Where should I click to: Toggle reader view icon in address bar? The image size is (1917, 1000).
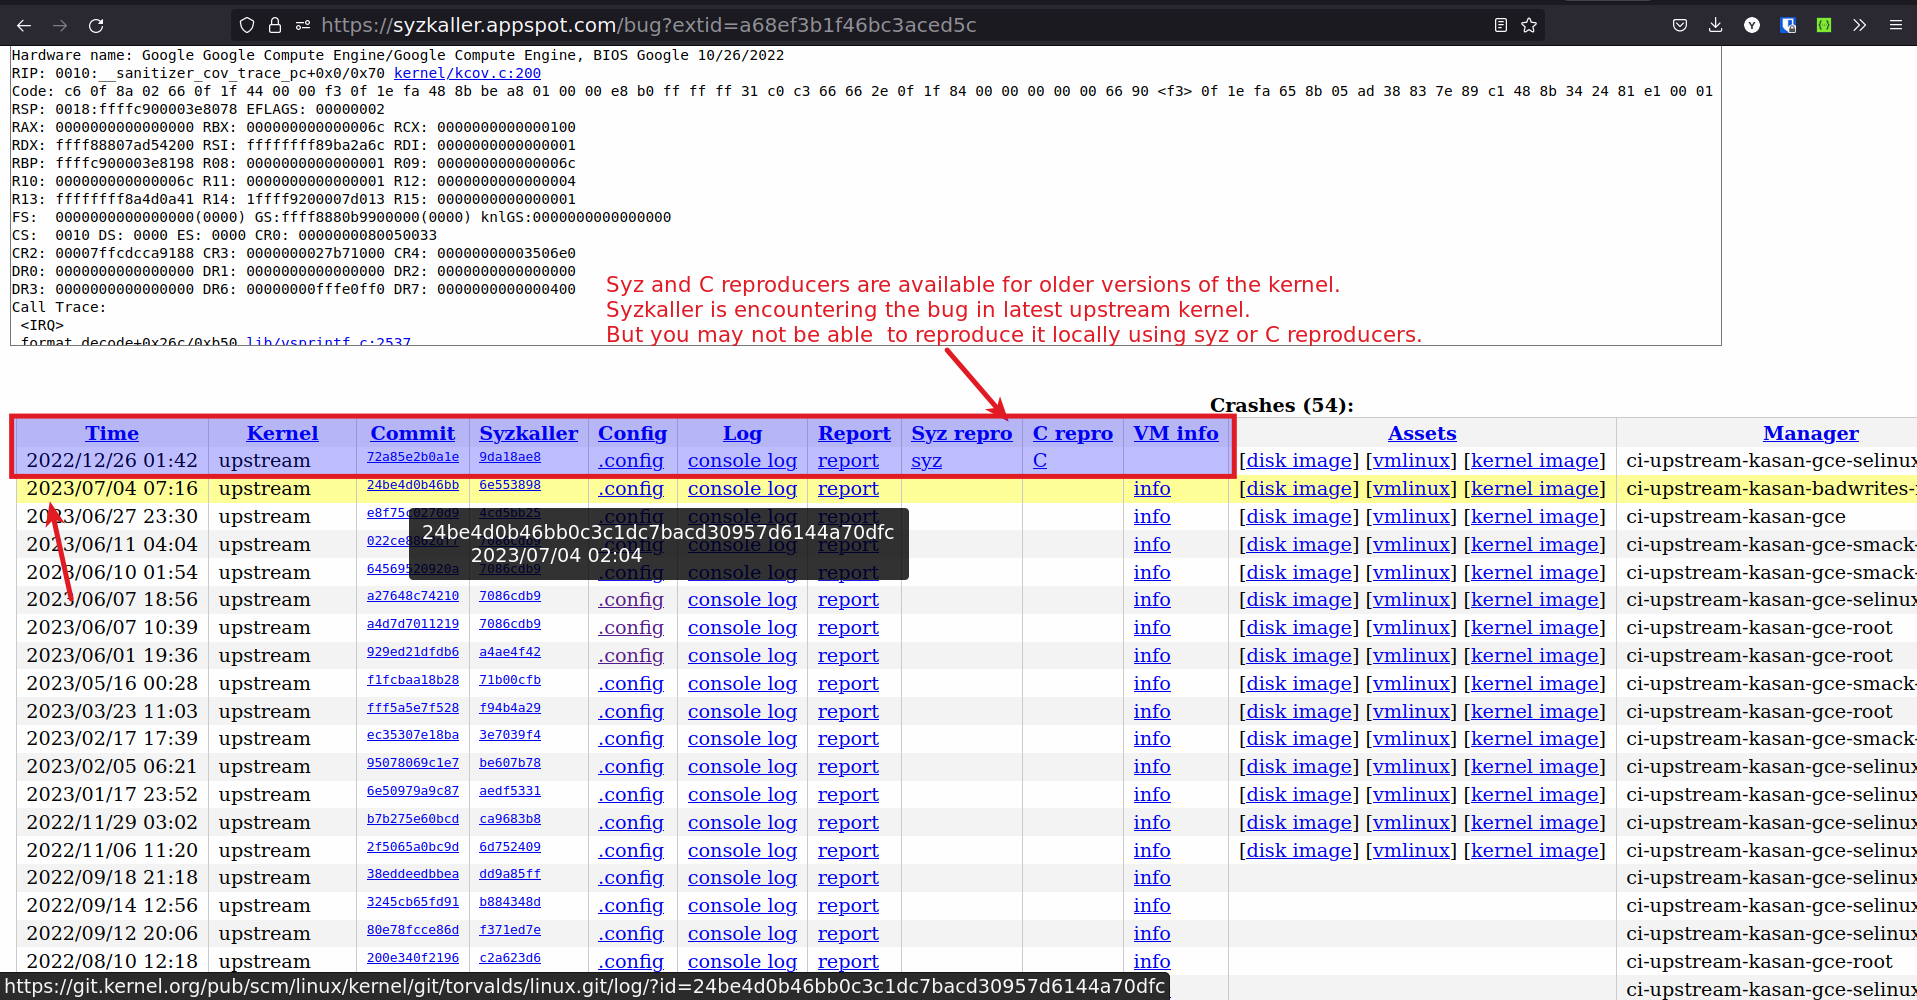1500,25
